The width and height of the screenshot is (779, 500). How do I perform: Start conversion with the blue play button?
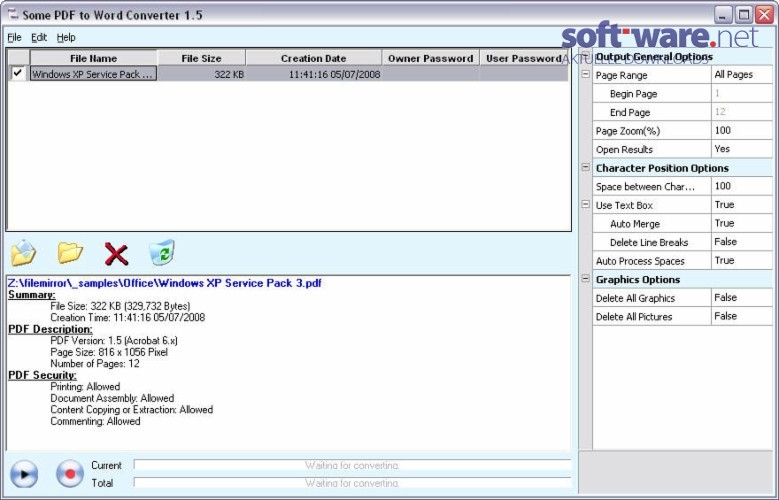pyautogui.click(x=24, y=474)
